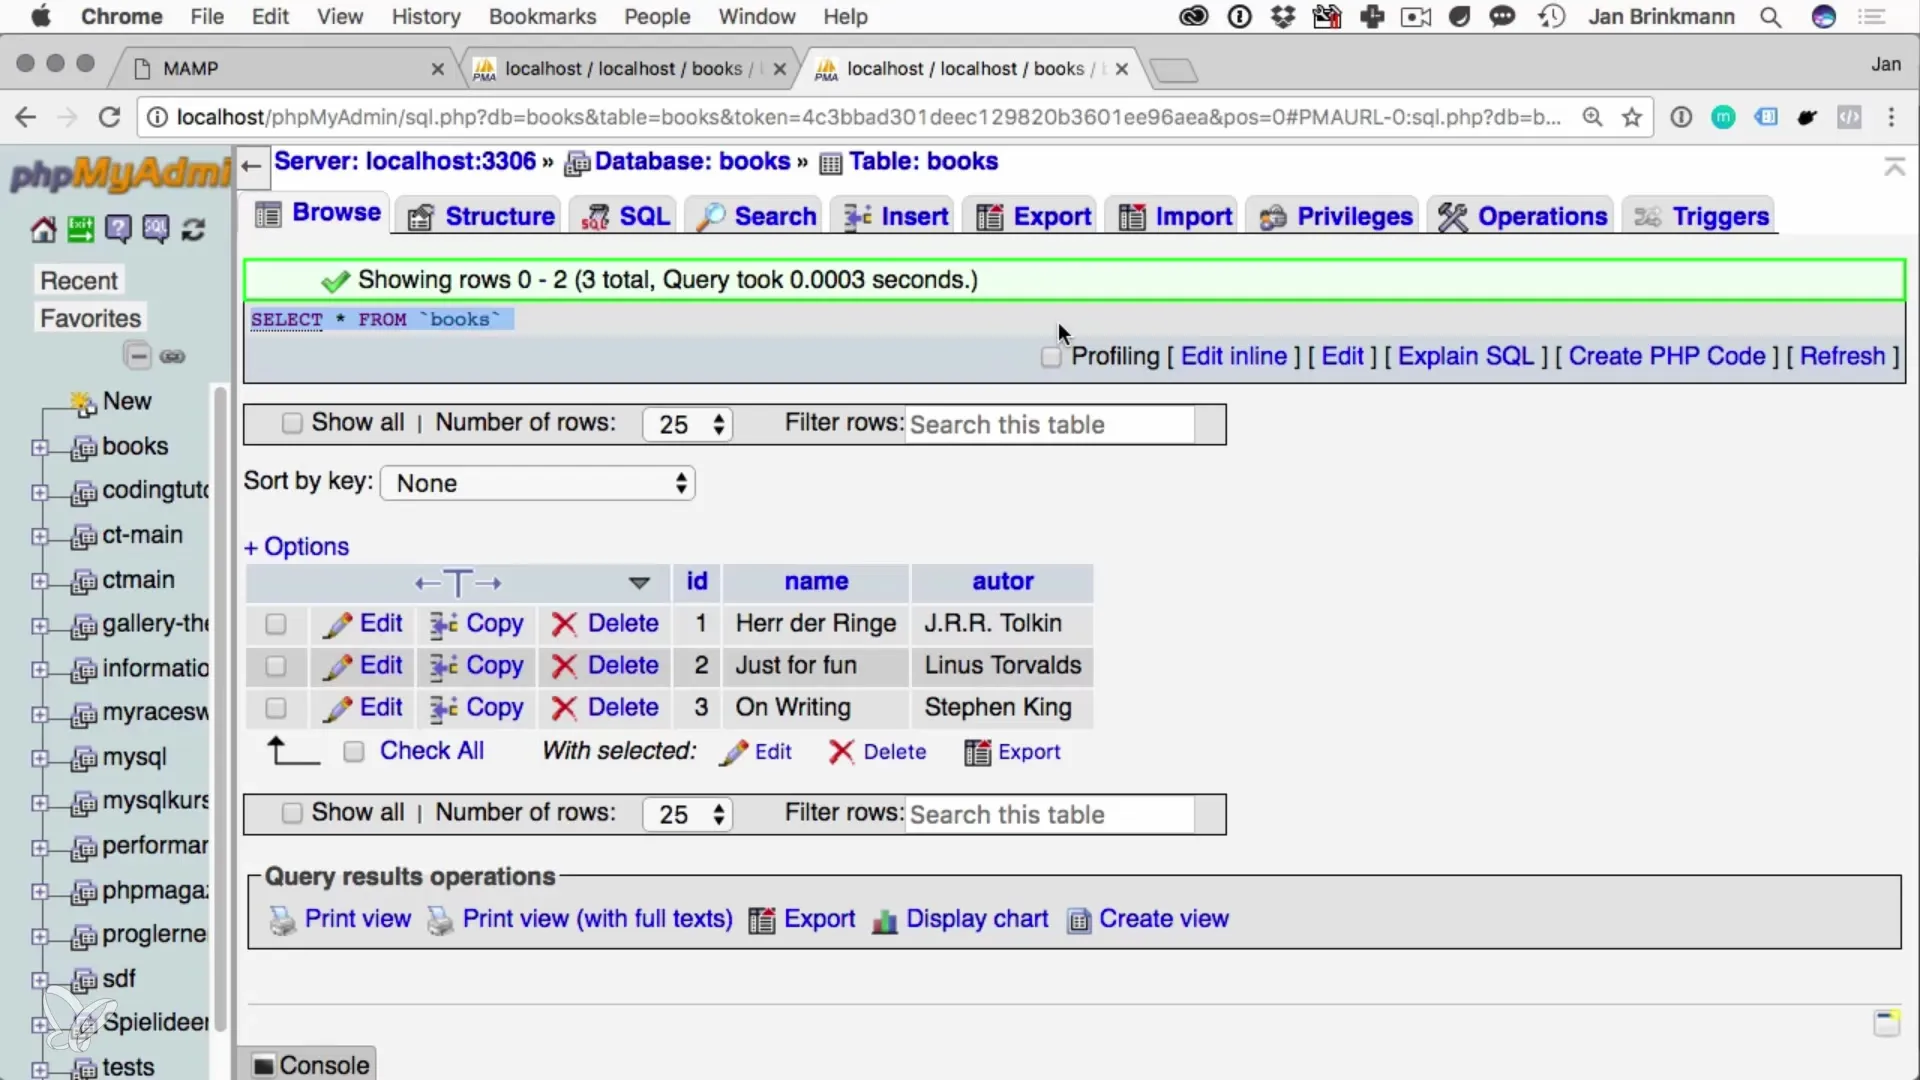The height and width of the screenshot is (1080, 1920).
Task: Enable the Profiling checkbox
Action: tap(1050, 357)
